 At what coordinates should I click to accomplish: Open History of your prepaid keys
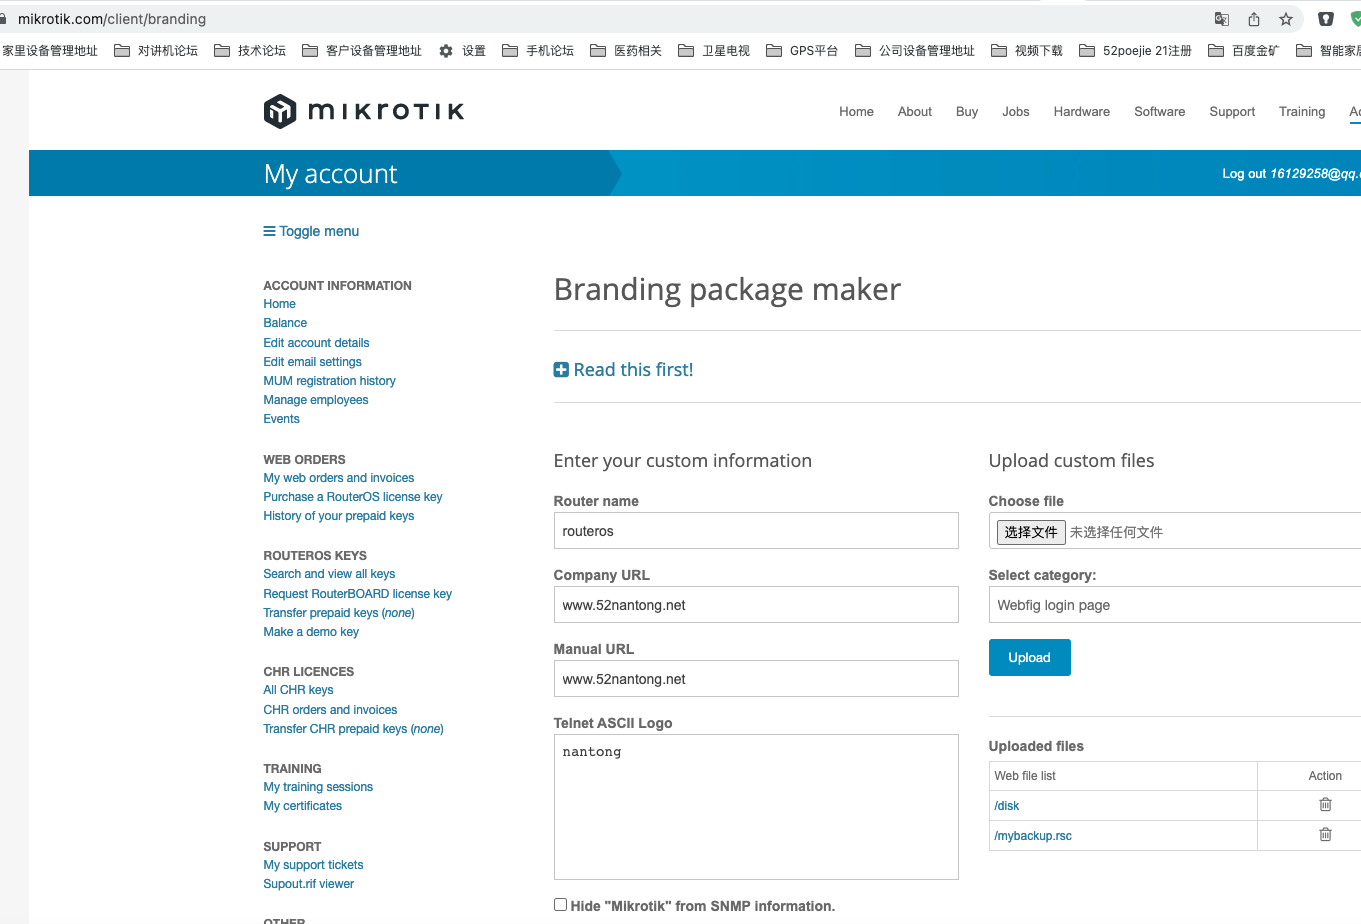(338, 516)
